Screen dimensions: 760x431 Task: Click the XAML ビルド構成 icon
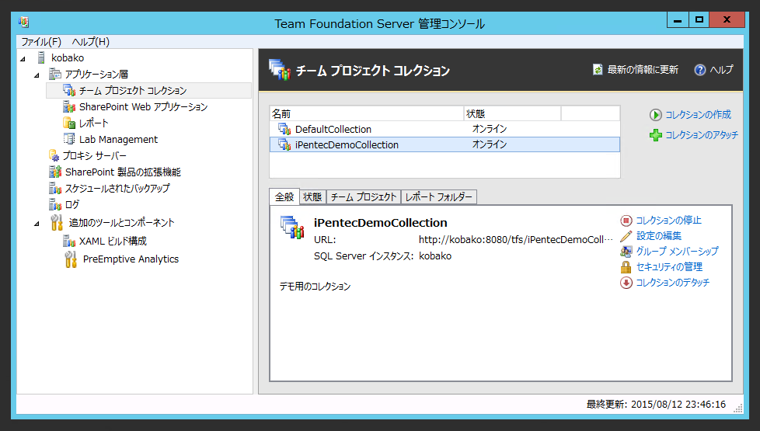coord(69,241)
